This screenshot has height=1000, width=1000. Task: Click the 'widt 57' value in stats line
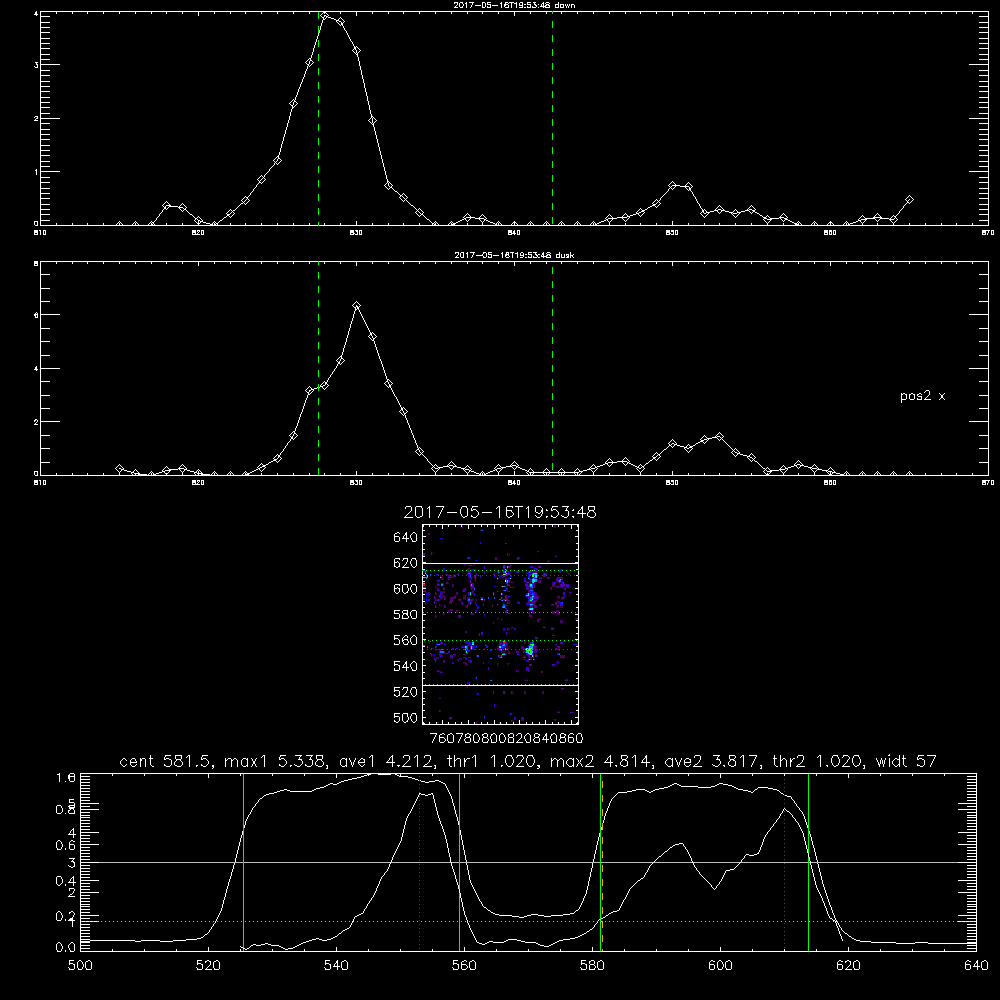click(x=906, y=761)
